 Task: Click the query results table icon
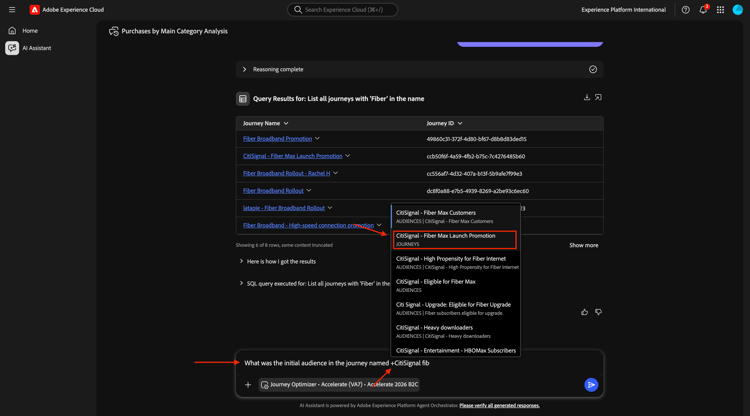coord(243,99)
